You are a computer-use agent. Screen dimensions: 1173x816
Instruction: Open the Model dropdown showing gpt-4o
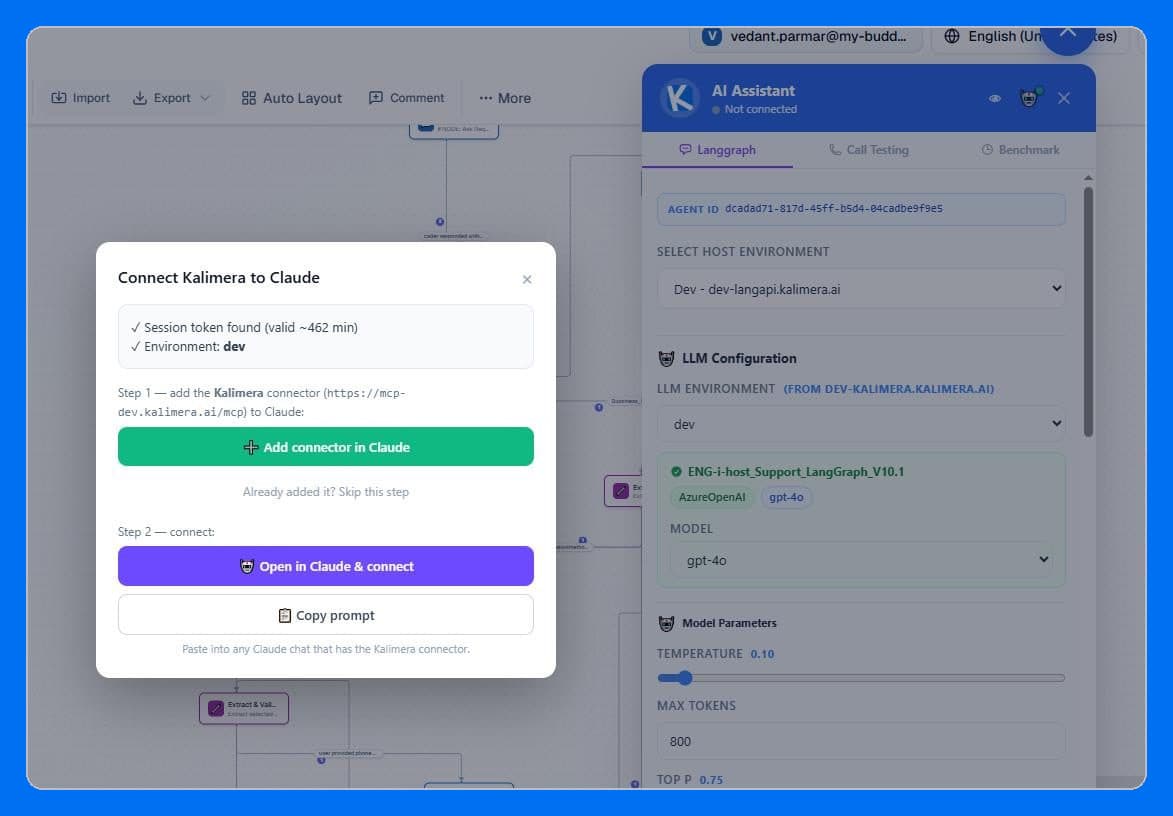[x=861, y=560]
